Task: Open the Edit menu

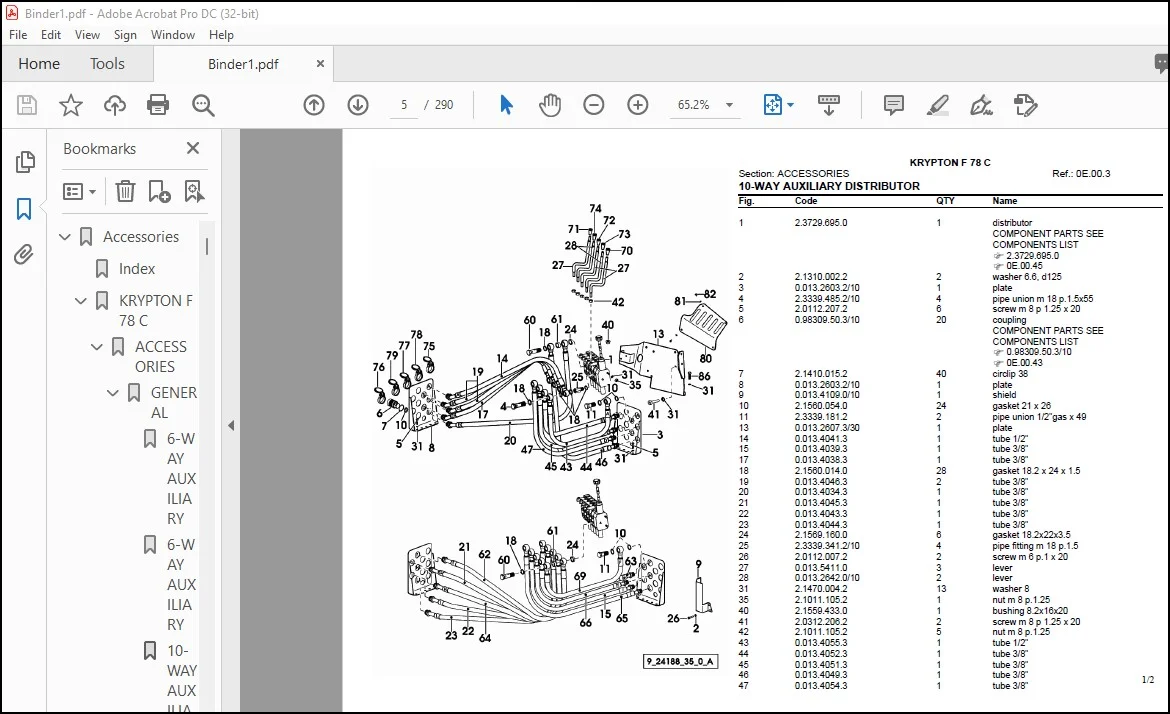Action: click(51, 34)
